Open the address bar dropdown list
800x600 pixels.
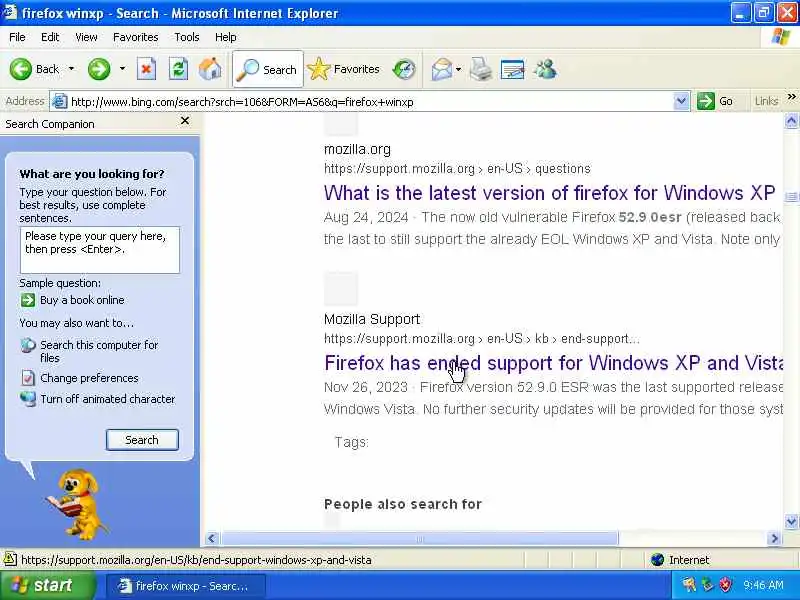tap(681, 102)
